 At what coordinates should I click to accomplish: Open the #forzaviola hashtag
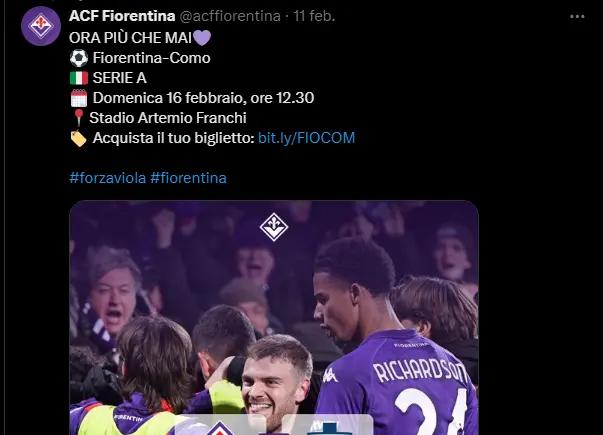[108, 178]
